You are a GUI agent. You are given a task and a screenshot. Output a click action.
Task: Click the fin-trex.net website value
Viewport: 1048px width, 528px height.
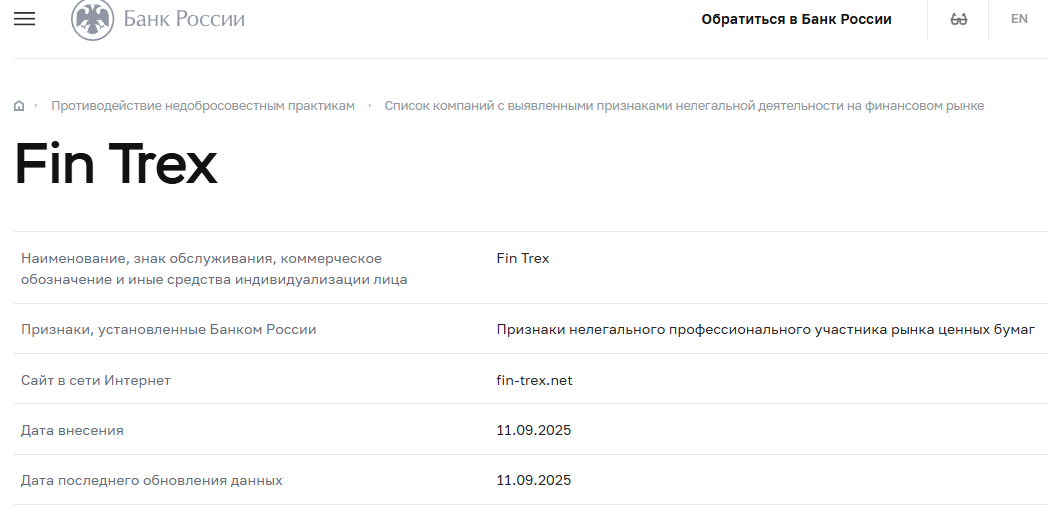pos(534,380)
